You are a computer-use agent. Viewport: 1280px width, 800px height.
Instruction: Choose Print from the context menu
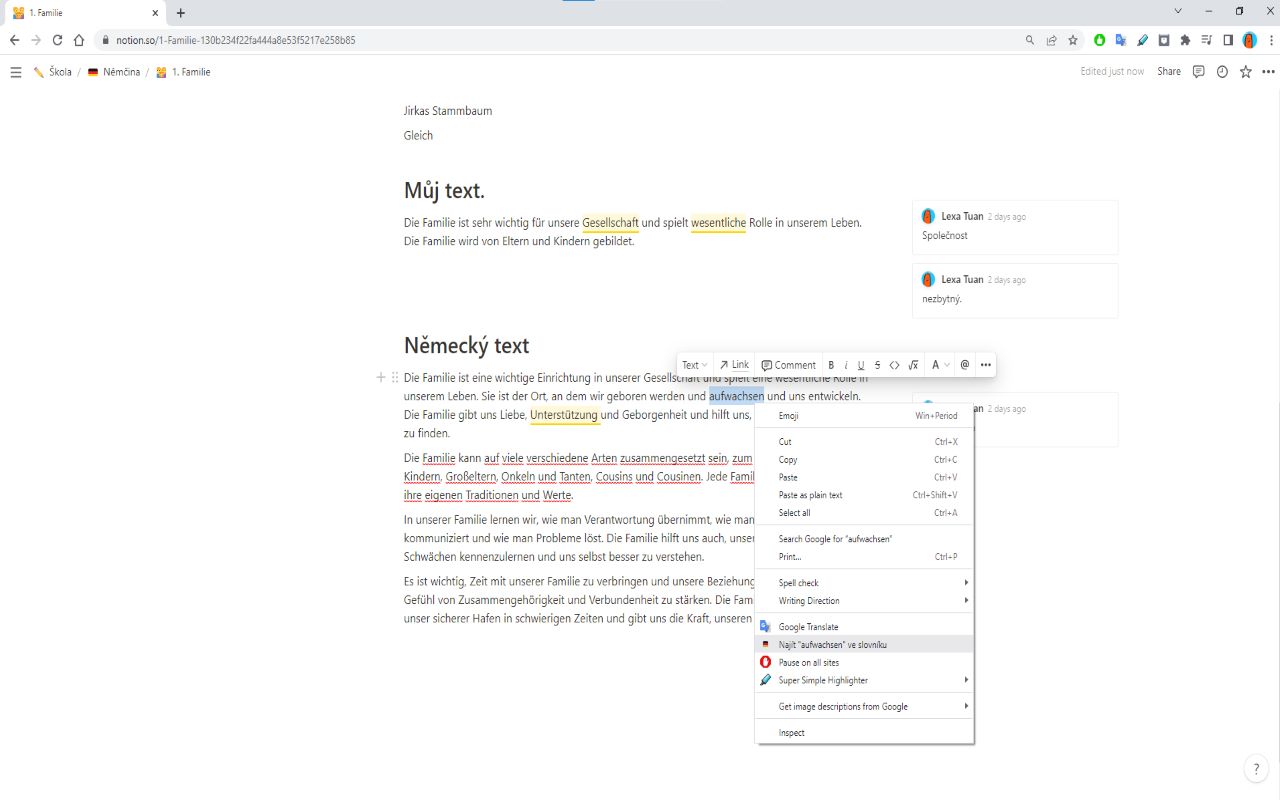click(864, 557)
